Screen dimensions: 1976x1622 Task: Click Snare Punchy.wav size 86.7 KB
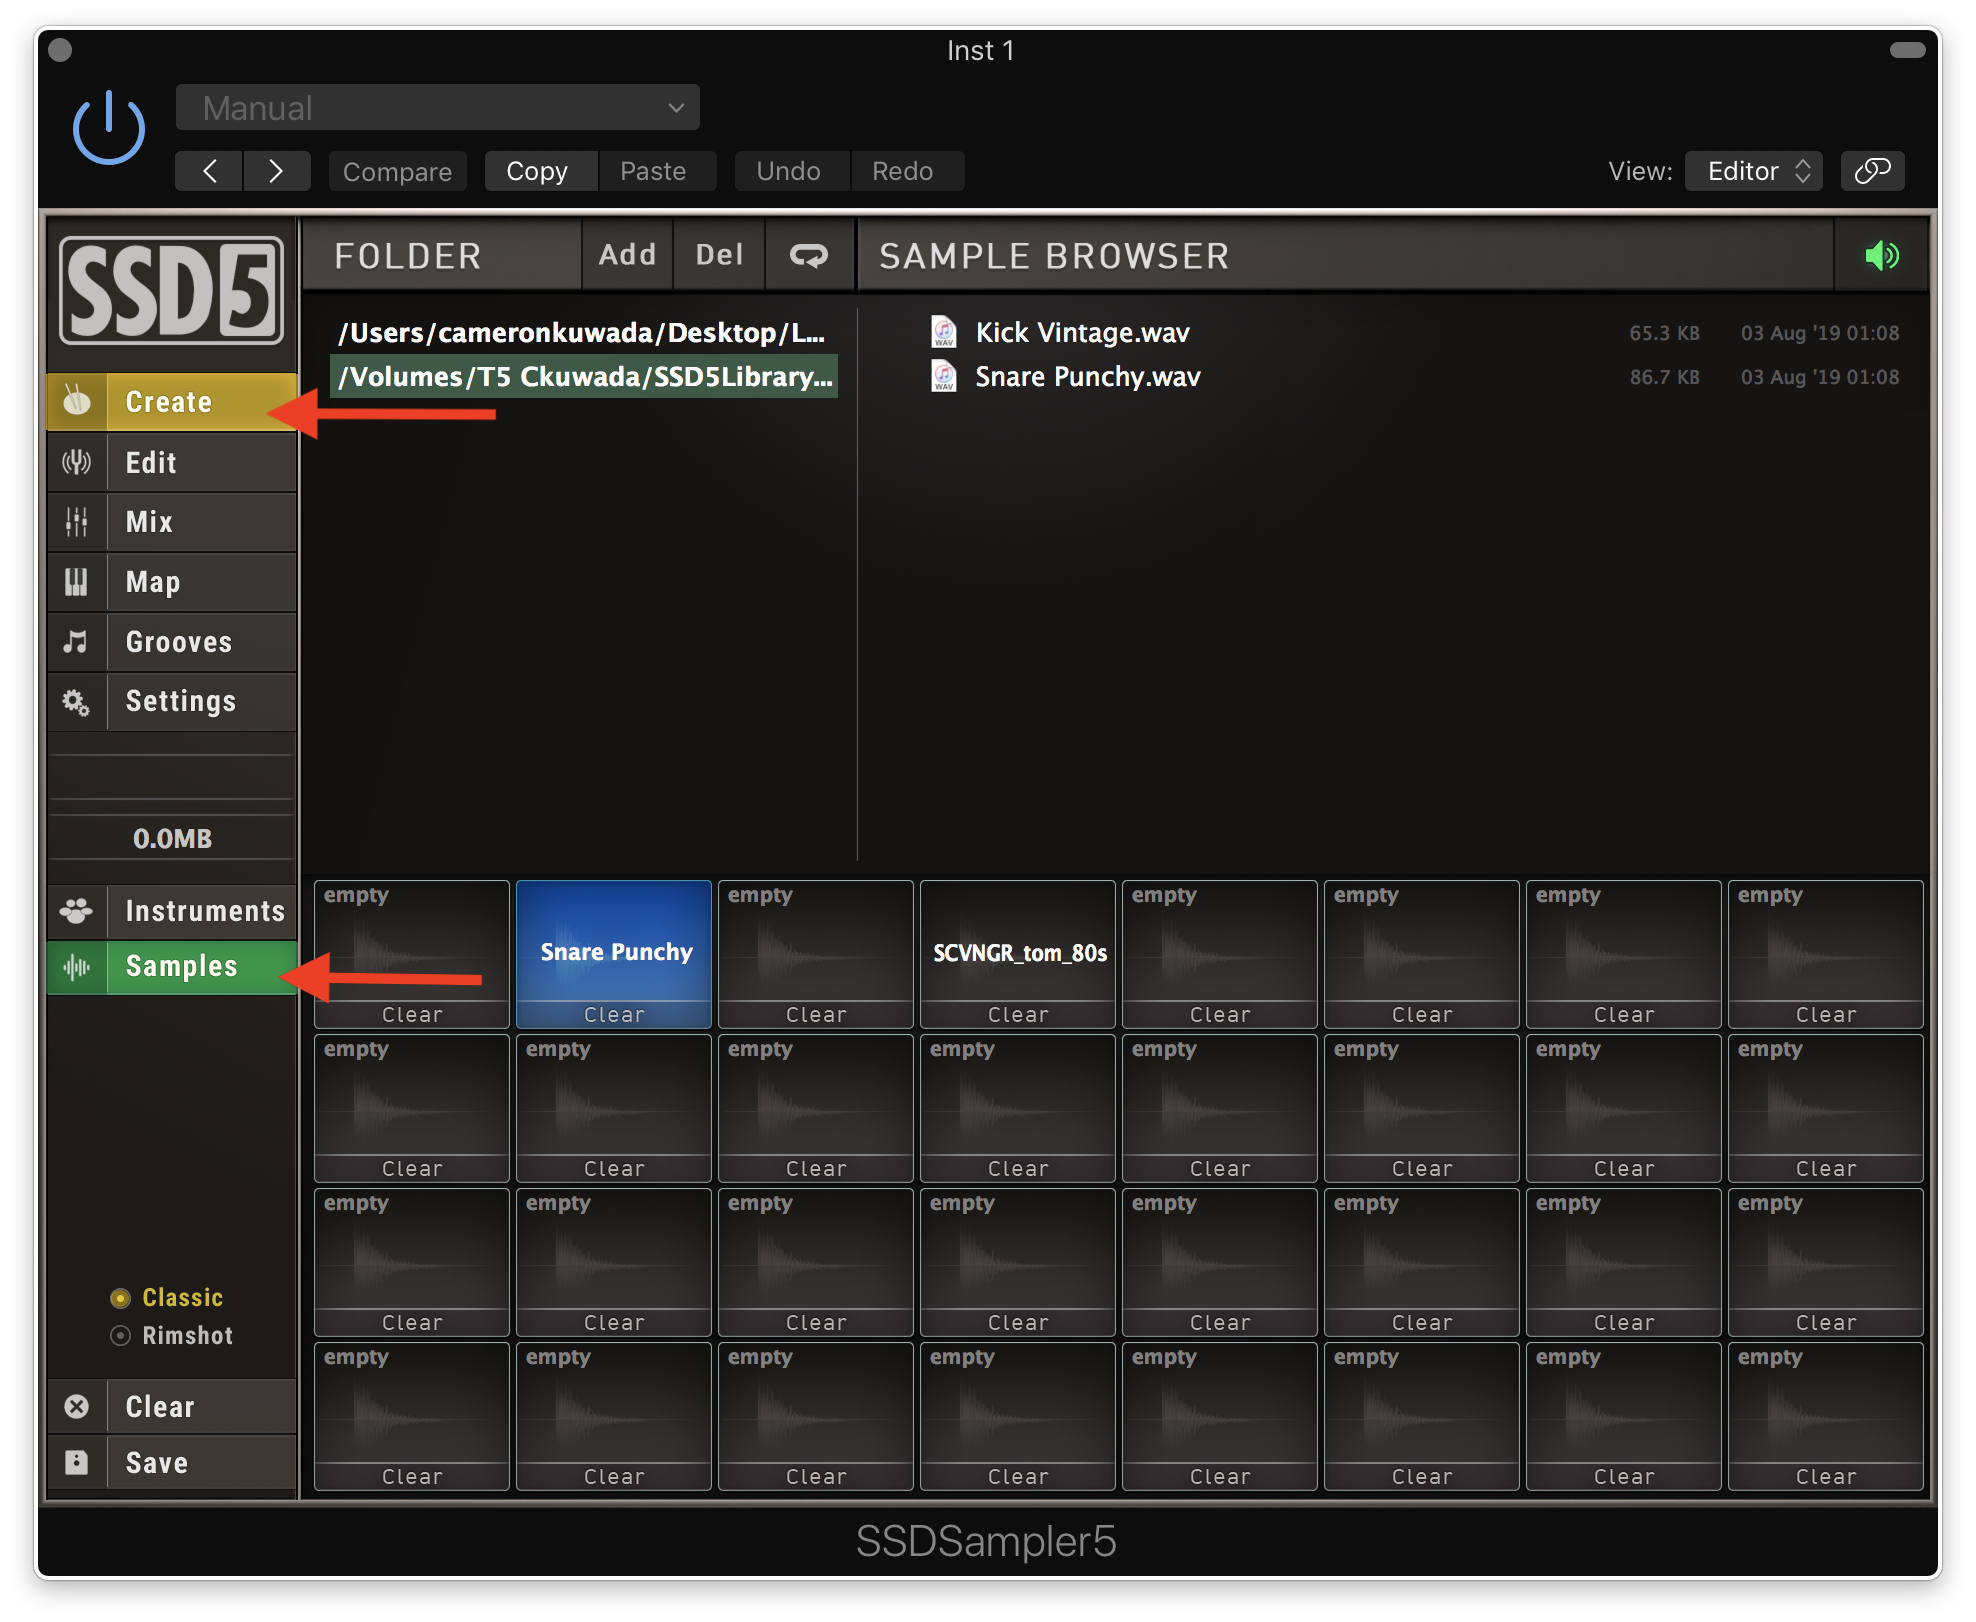(x=1664, y=377)
